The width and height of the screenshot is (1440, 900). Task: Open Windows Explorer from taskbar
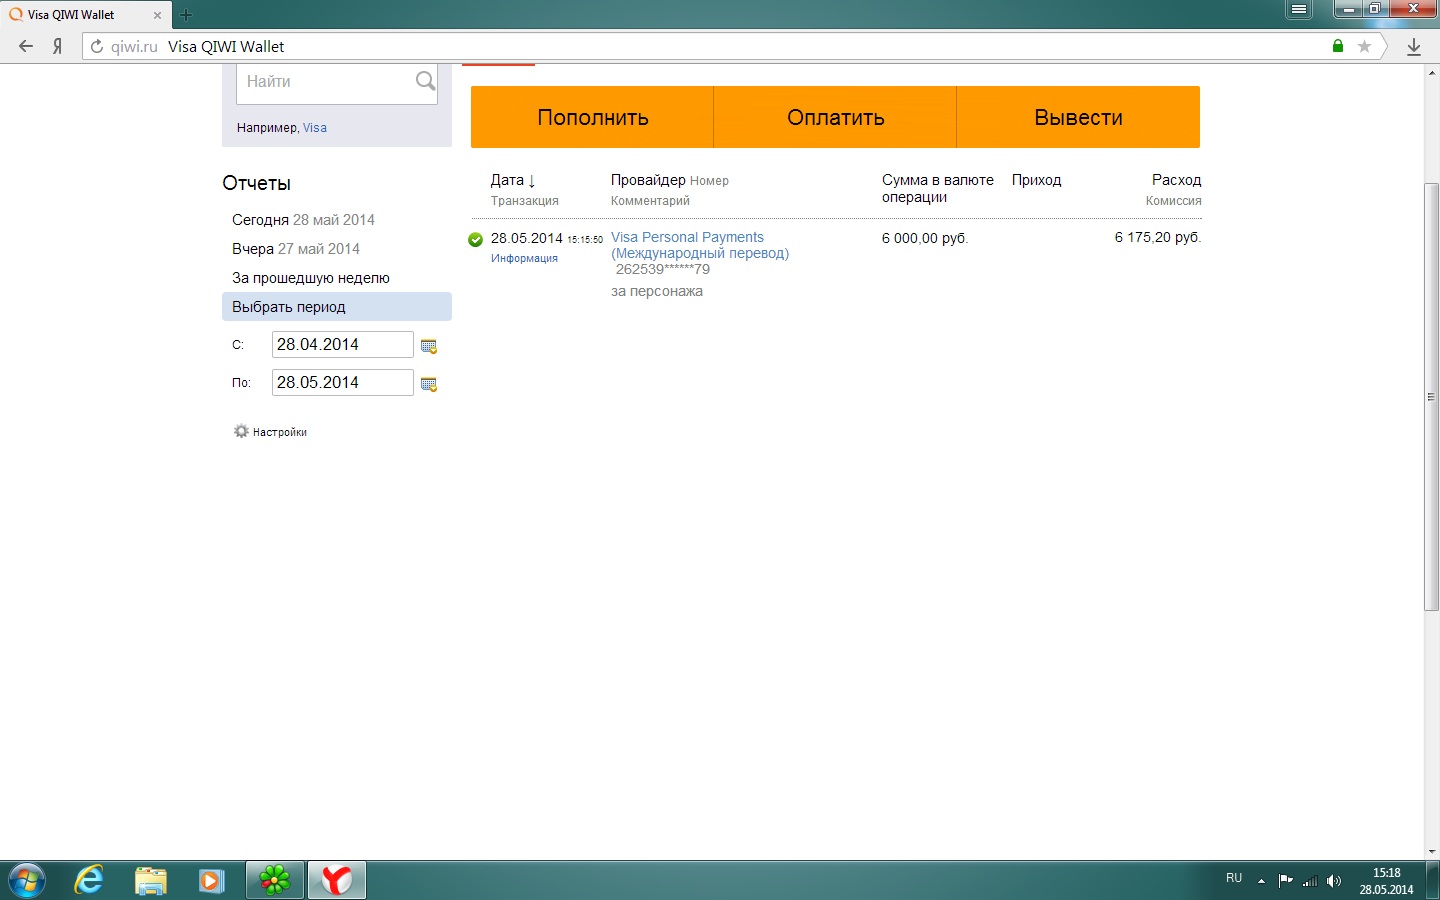tap(150, 880)
